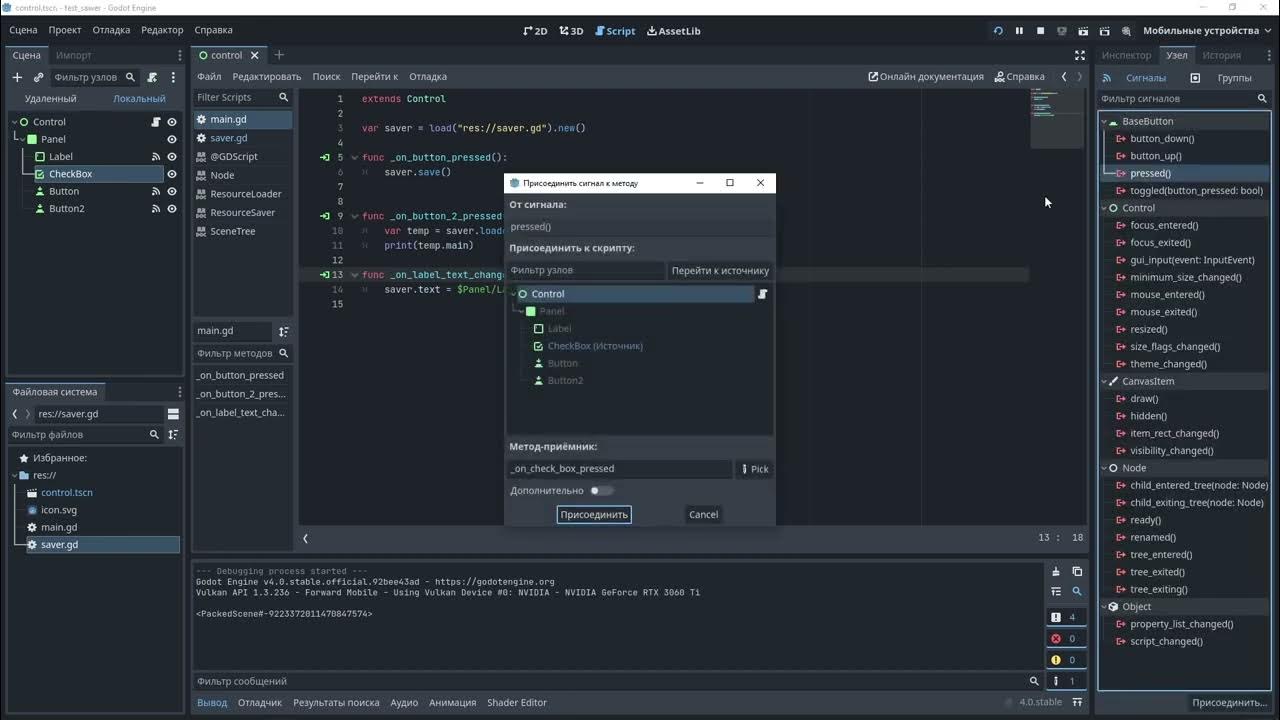
Task: Switch to the История tab
Action: (x=1221, y=55)
